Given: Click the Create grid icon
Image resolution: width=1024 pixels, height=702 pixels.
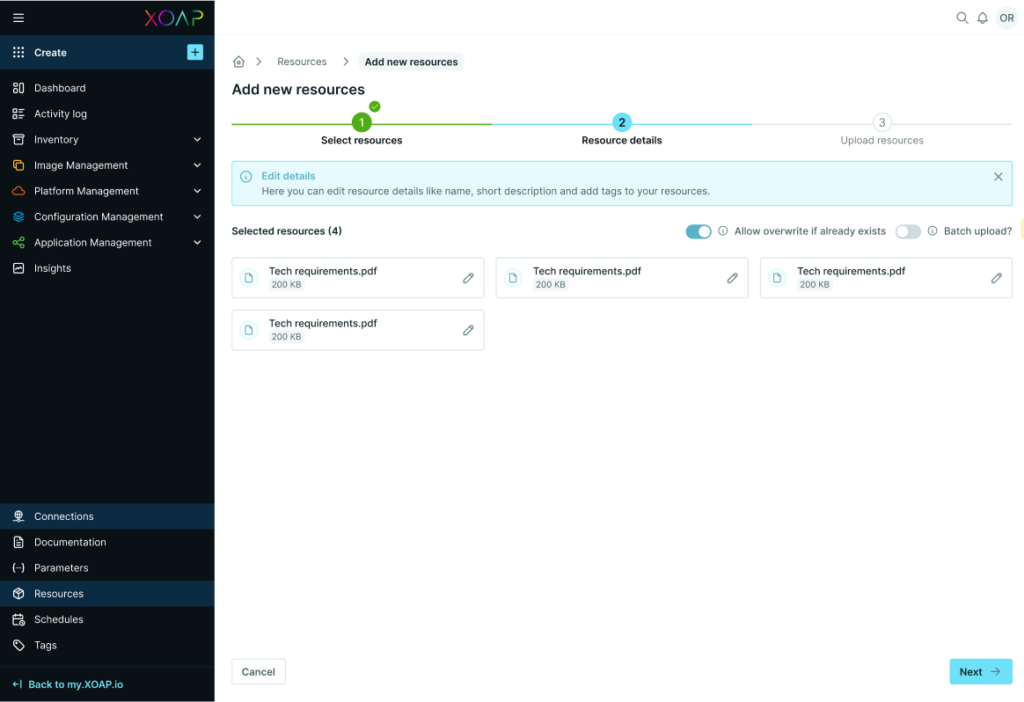Looking at the screenshot, I should (18, 52).
